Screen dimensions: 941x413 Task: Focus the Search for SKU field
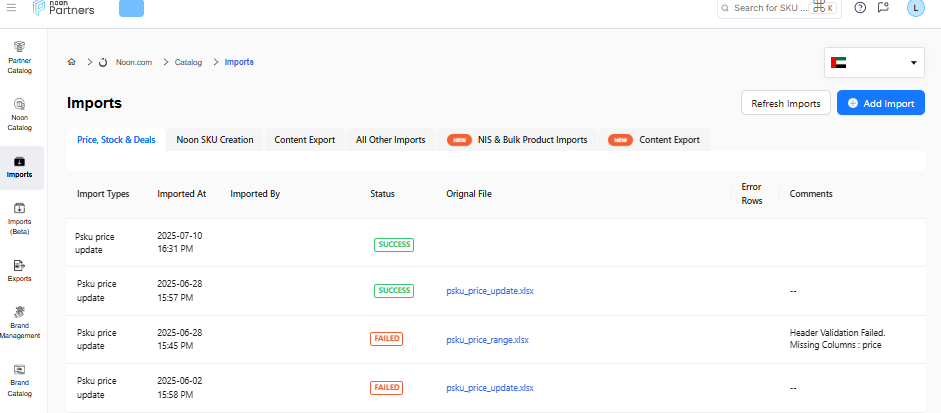[779, 8]
